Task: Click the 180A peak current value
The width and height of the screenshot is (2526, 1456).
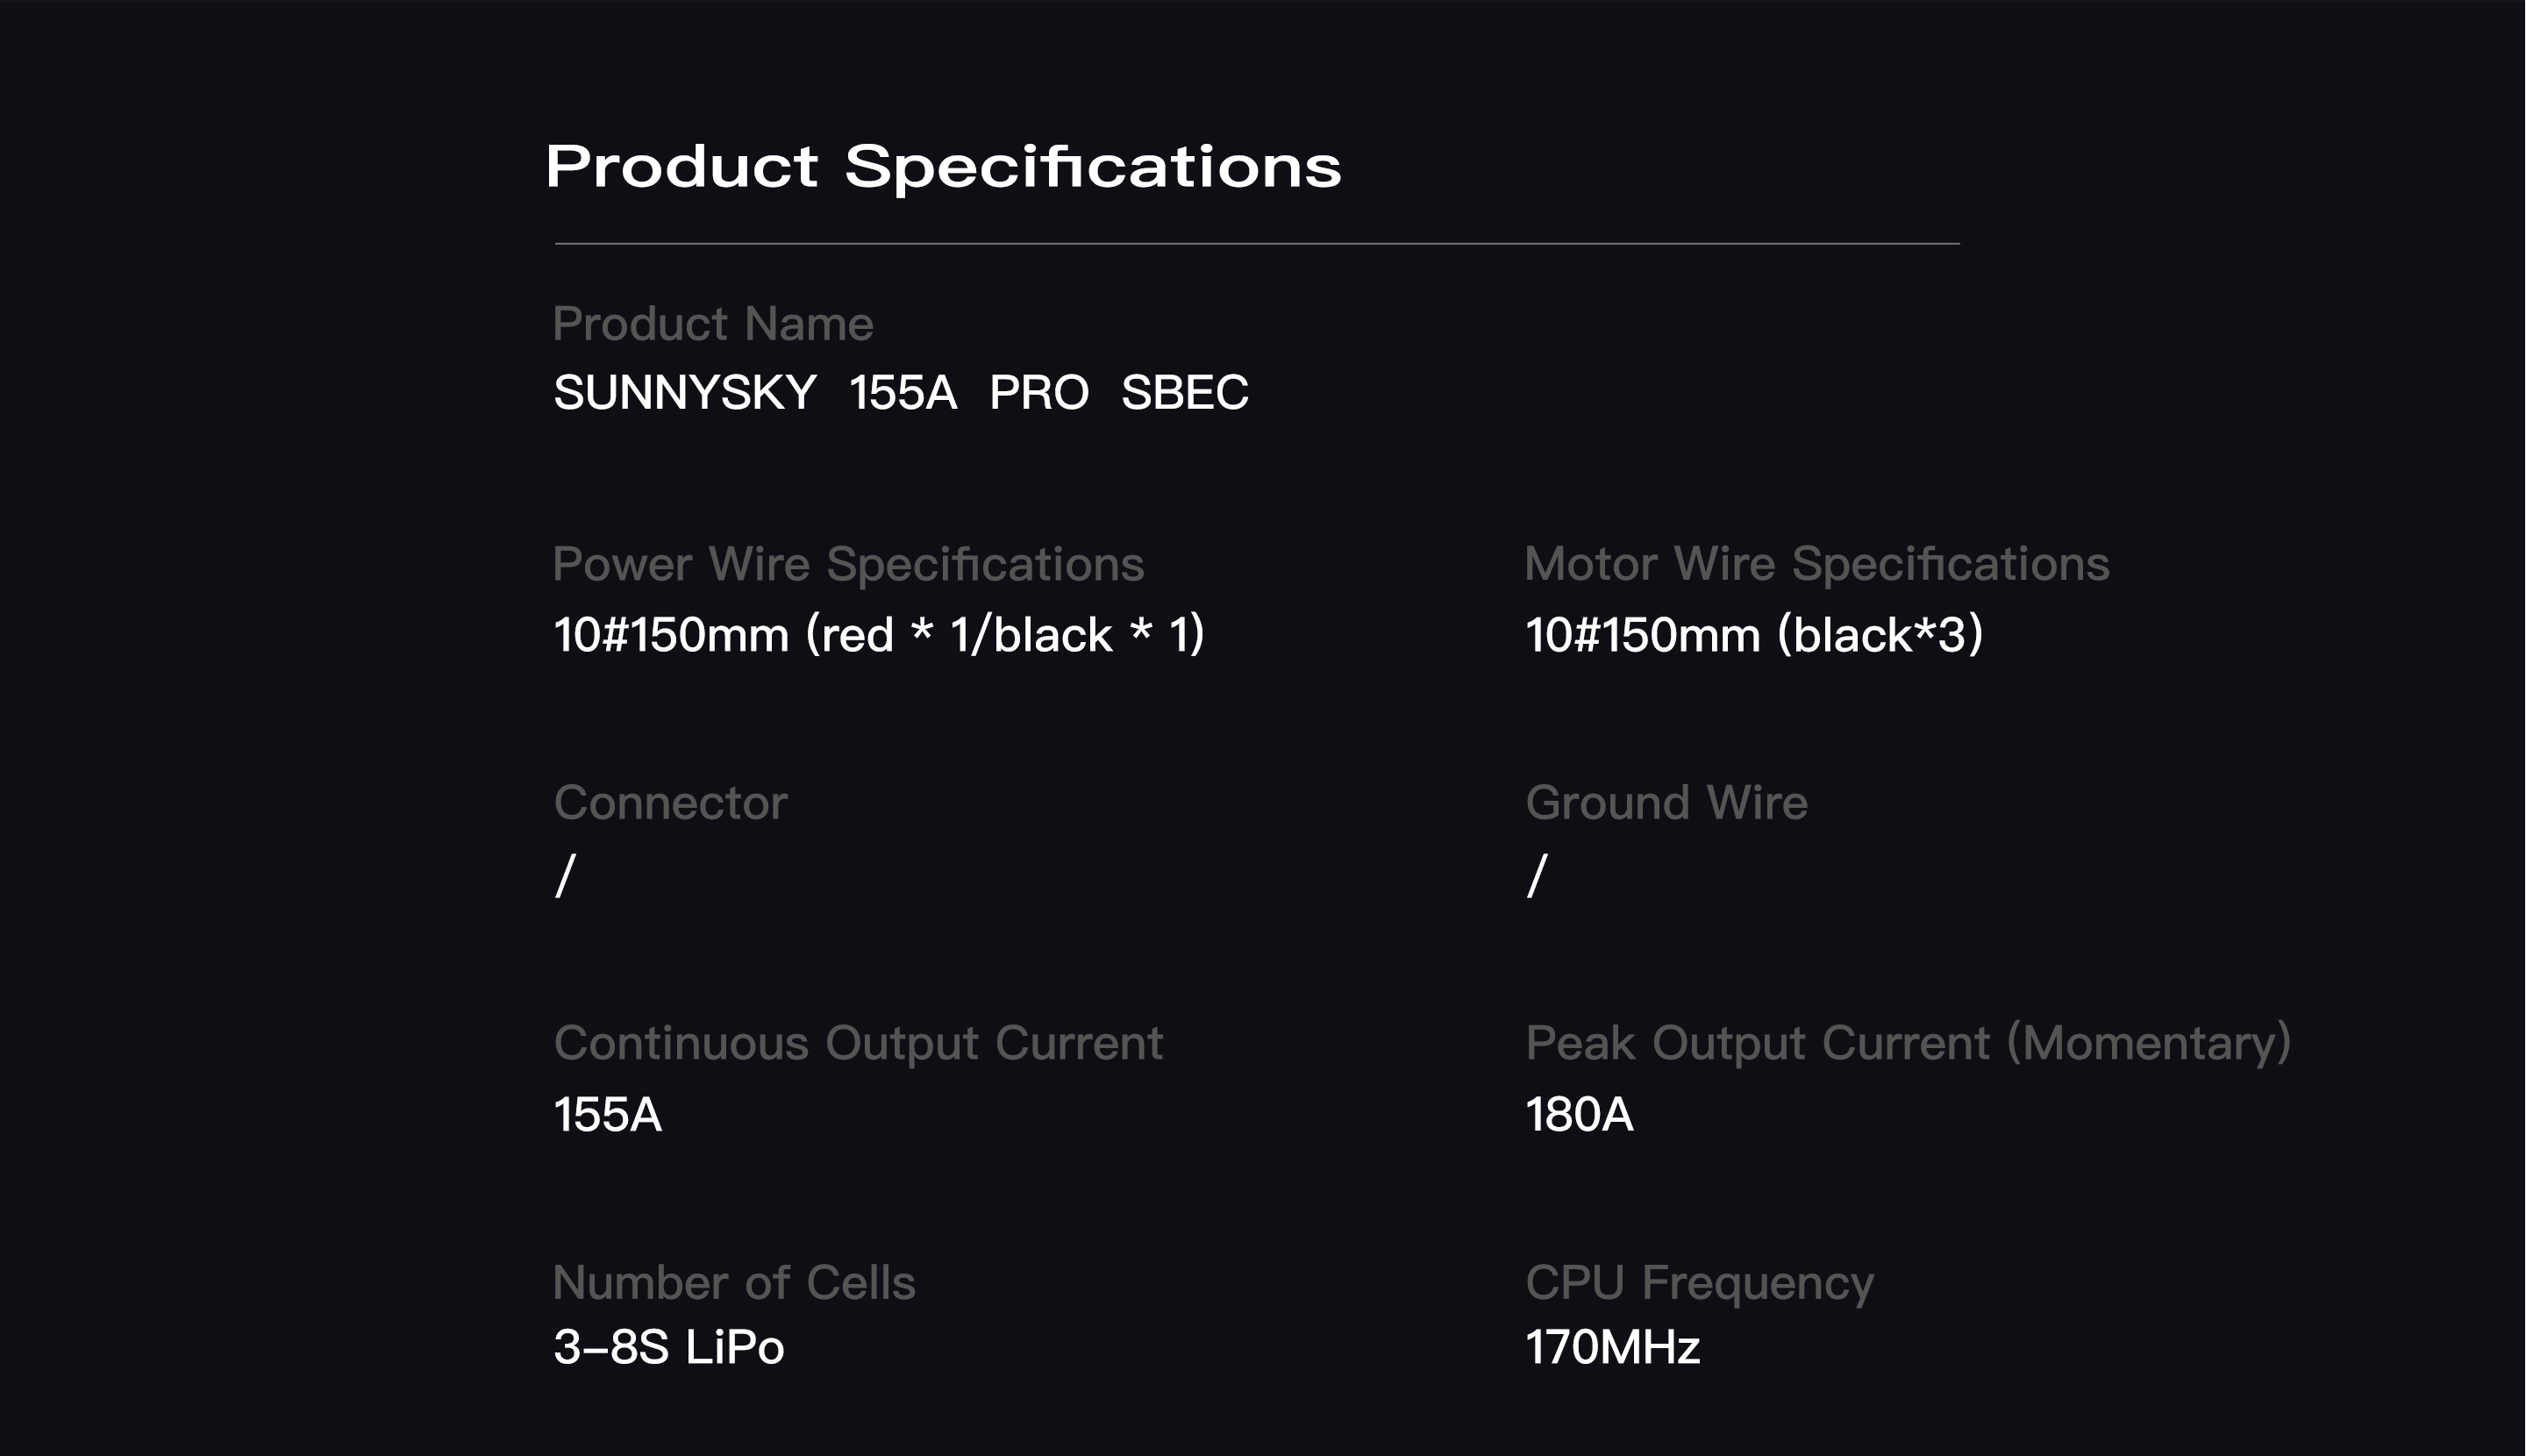Action: coord(1579,1115)
